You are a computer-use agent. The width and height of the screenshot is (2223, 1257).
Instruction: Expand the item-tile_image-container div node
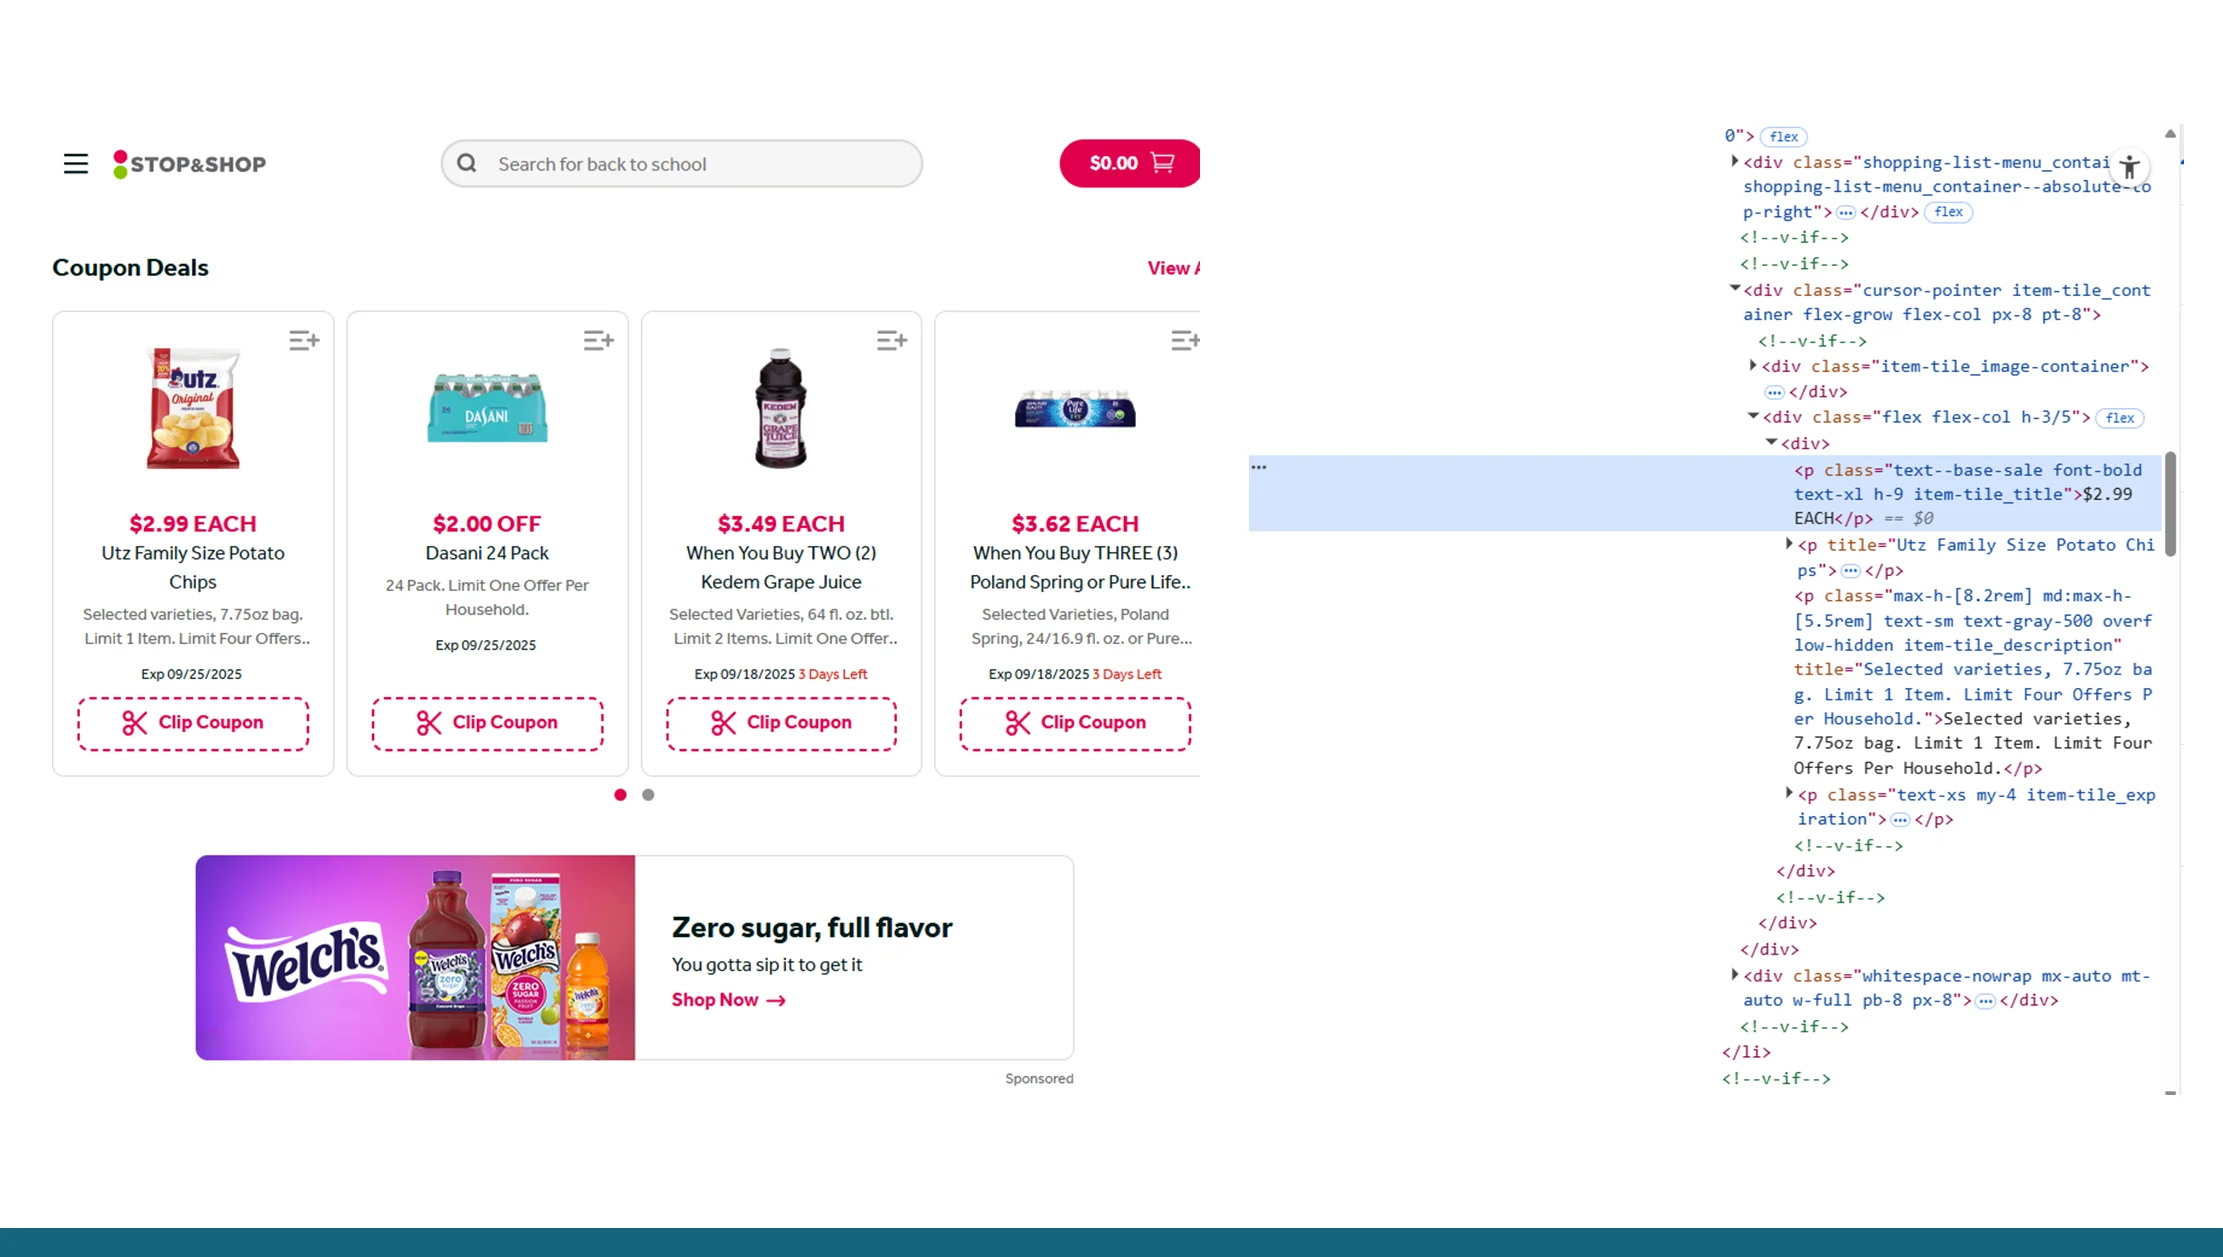[x=1751, y=366]
